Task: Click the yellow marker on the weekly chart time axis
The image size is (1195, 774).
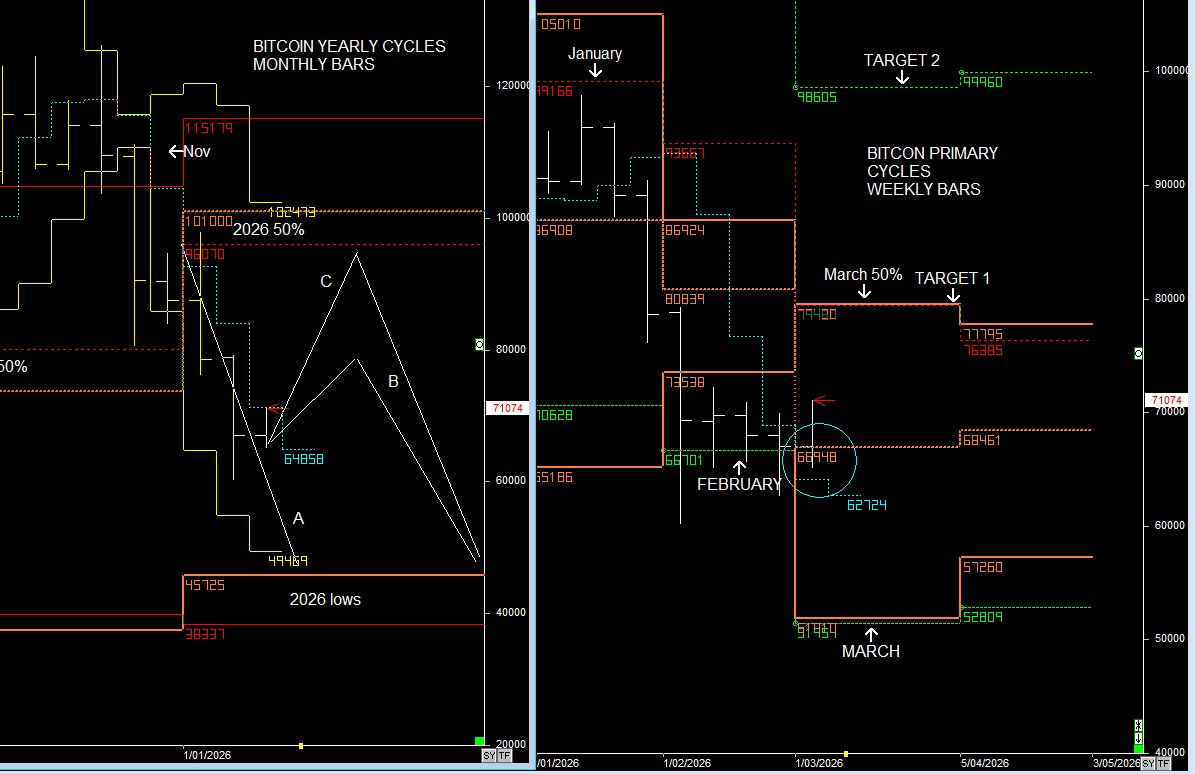Action: (x=846, y=753)
